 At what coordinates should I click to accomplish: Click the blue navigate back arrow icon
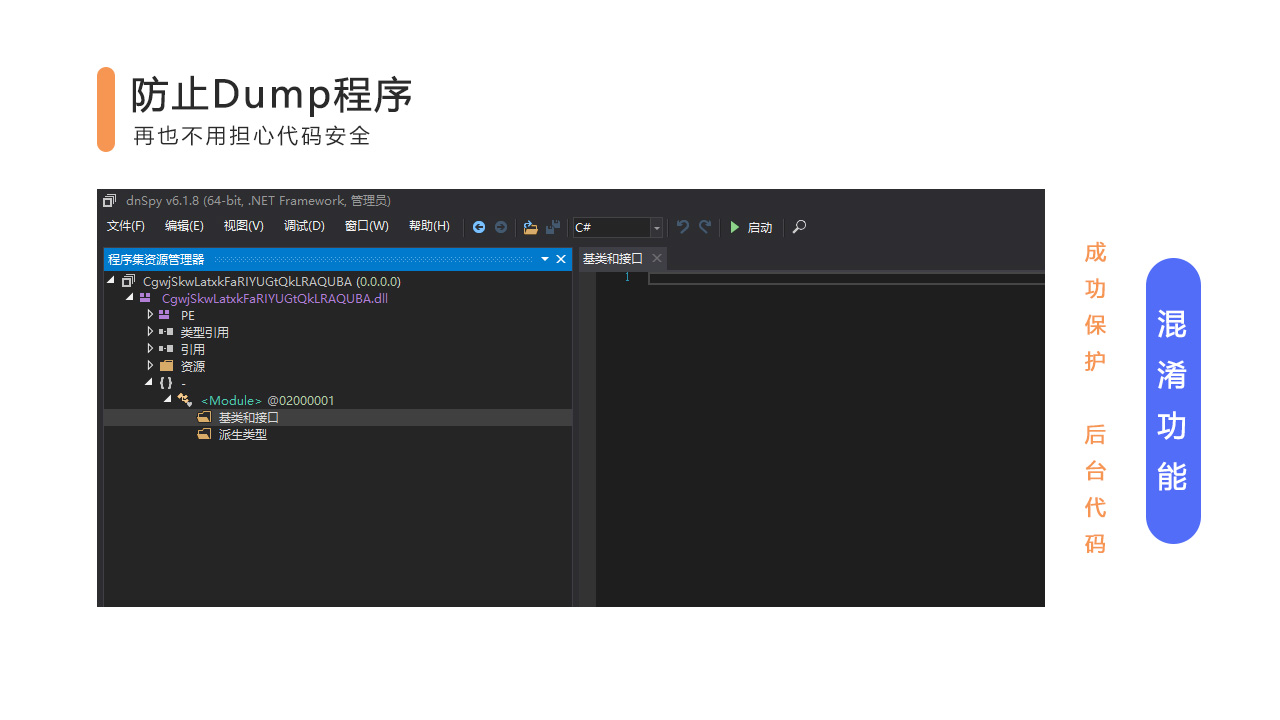coord(479,227)
